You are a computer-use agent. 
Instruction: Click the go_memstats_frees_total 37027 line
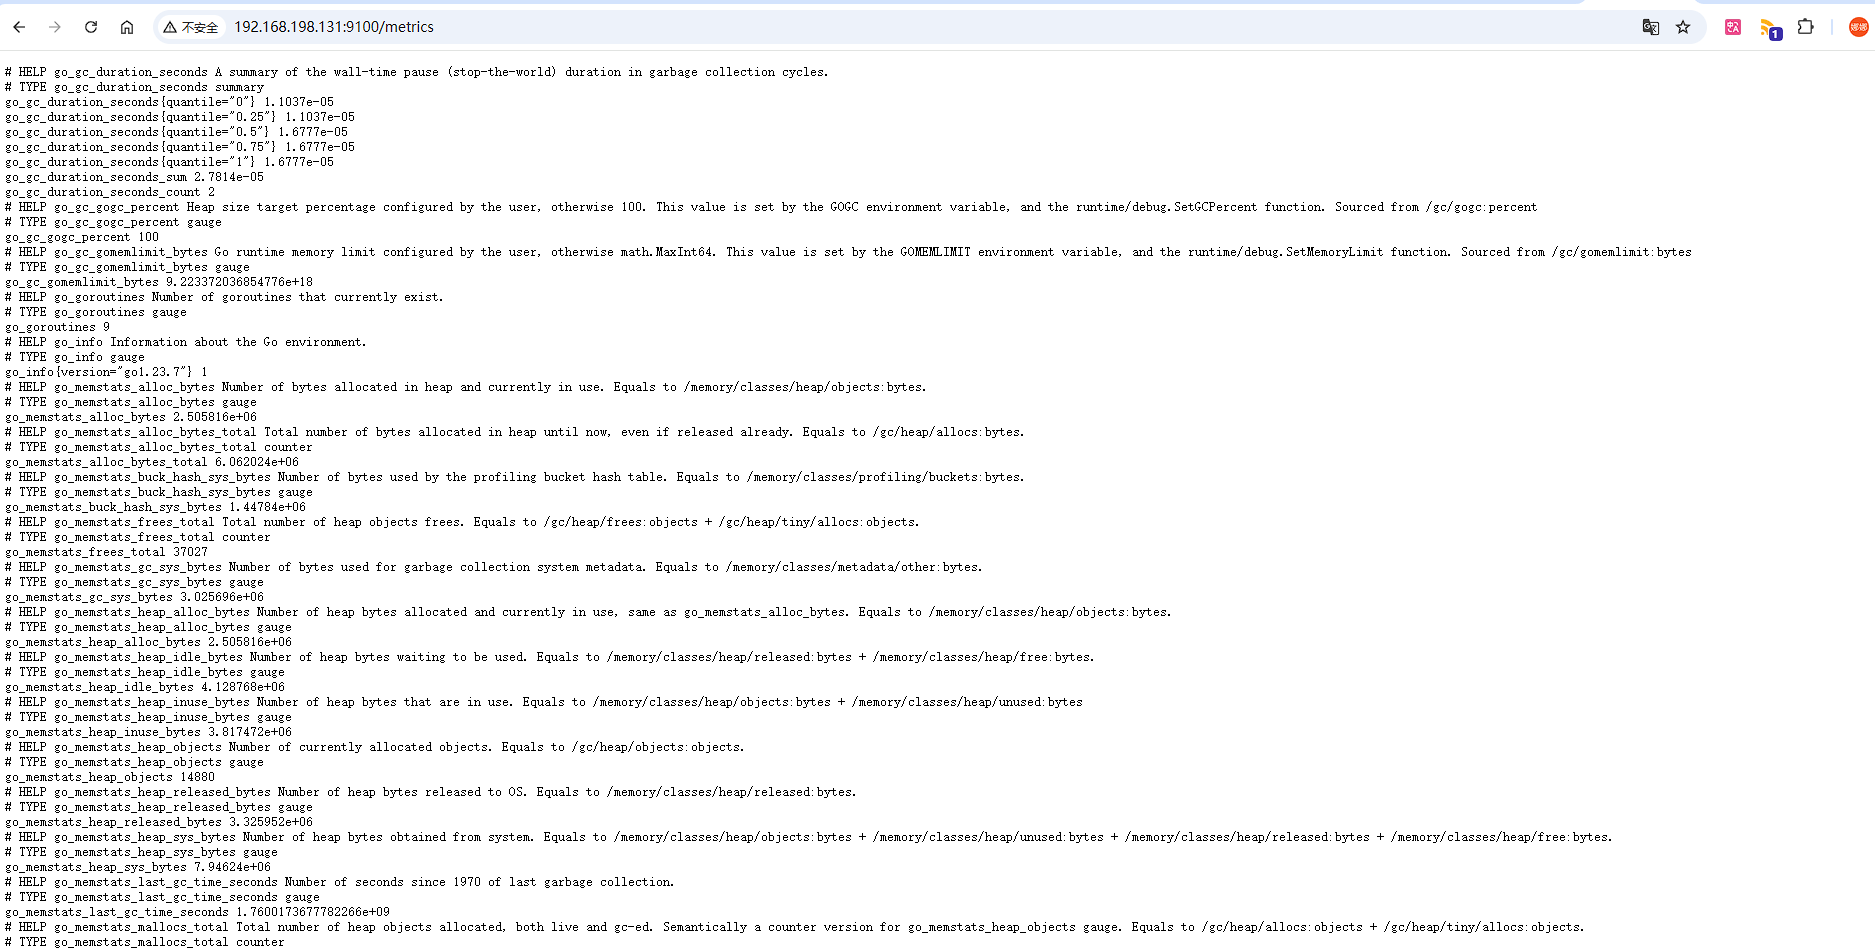tap(106, 552)
